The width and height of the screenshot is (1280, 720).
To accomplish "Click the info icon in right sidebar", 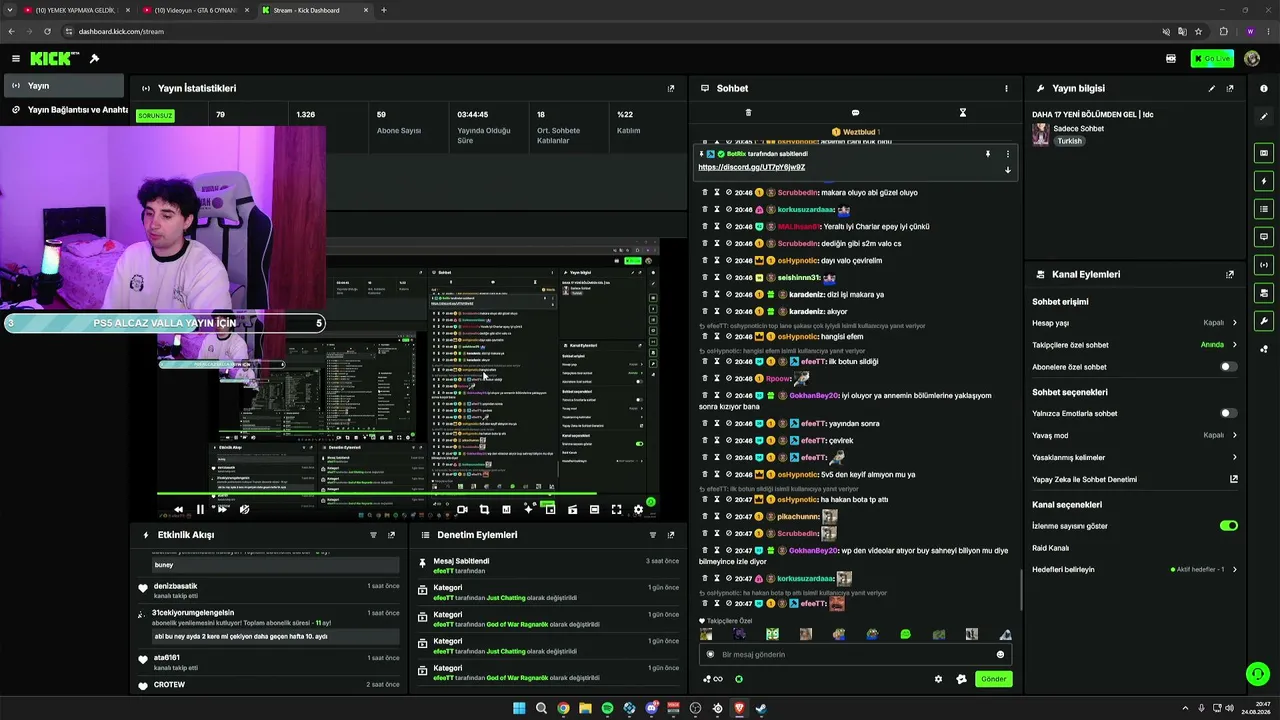I will (x=1264, y=88).
